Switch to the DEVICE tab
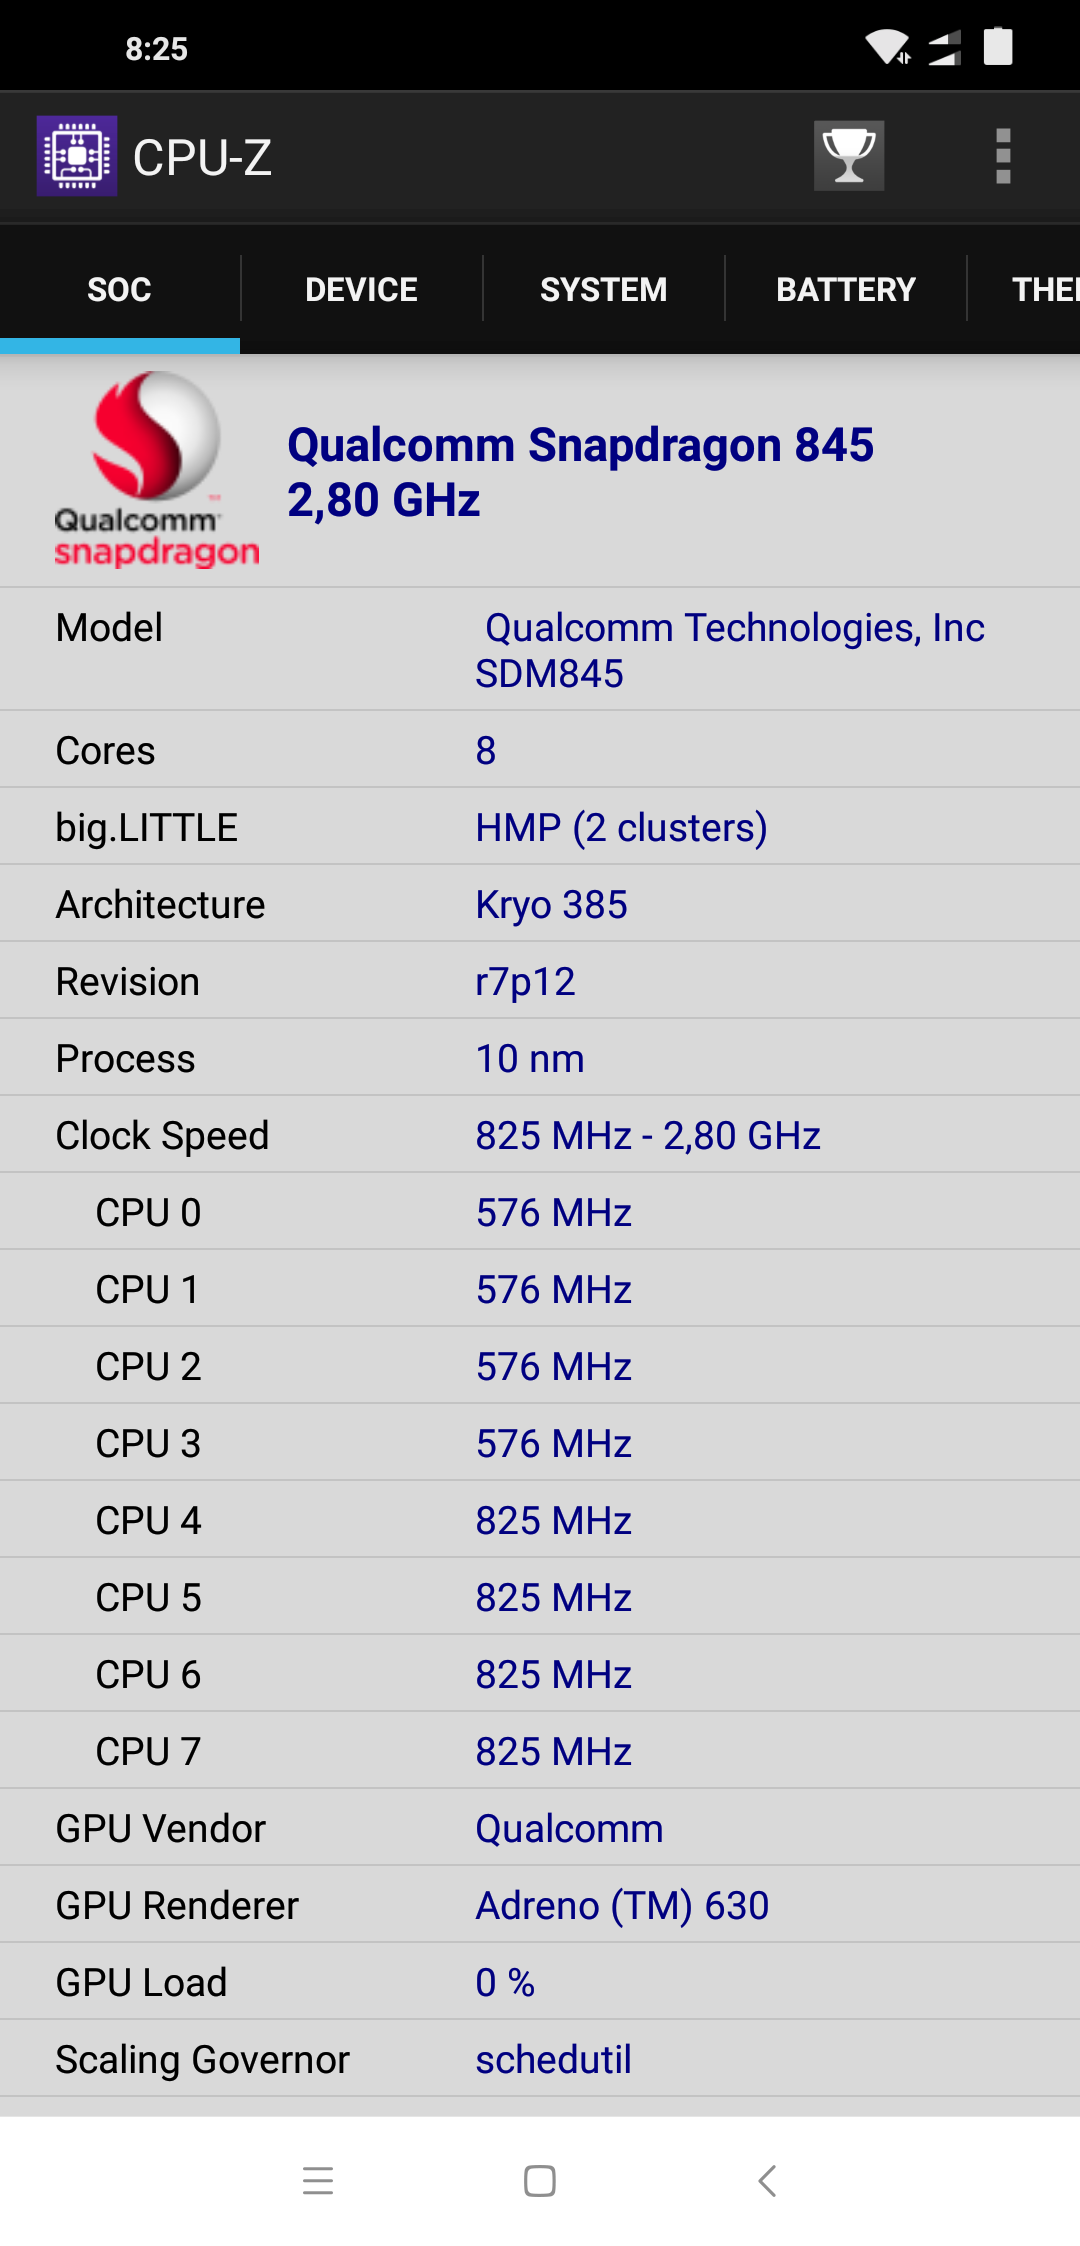 coord(361,289)
